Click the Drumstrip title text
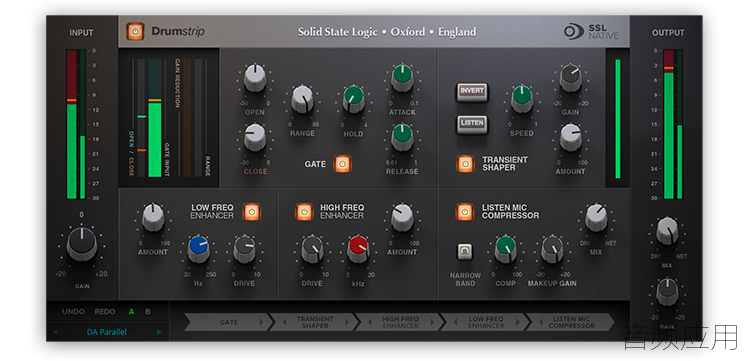Screen dimensions: 750x361 coord(178,32)
